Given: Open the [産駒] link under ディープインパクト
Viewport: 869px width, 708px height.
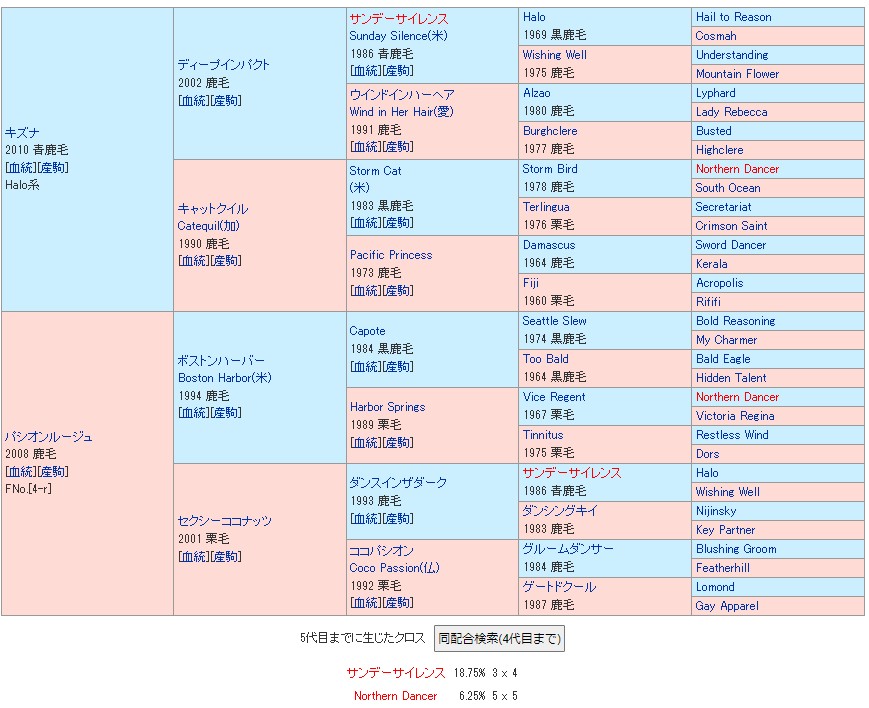Looking at the screenshot, I should [x=225, y=100].
